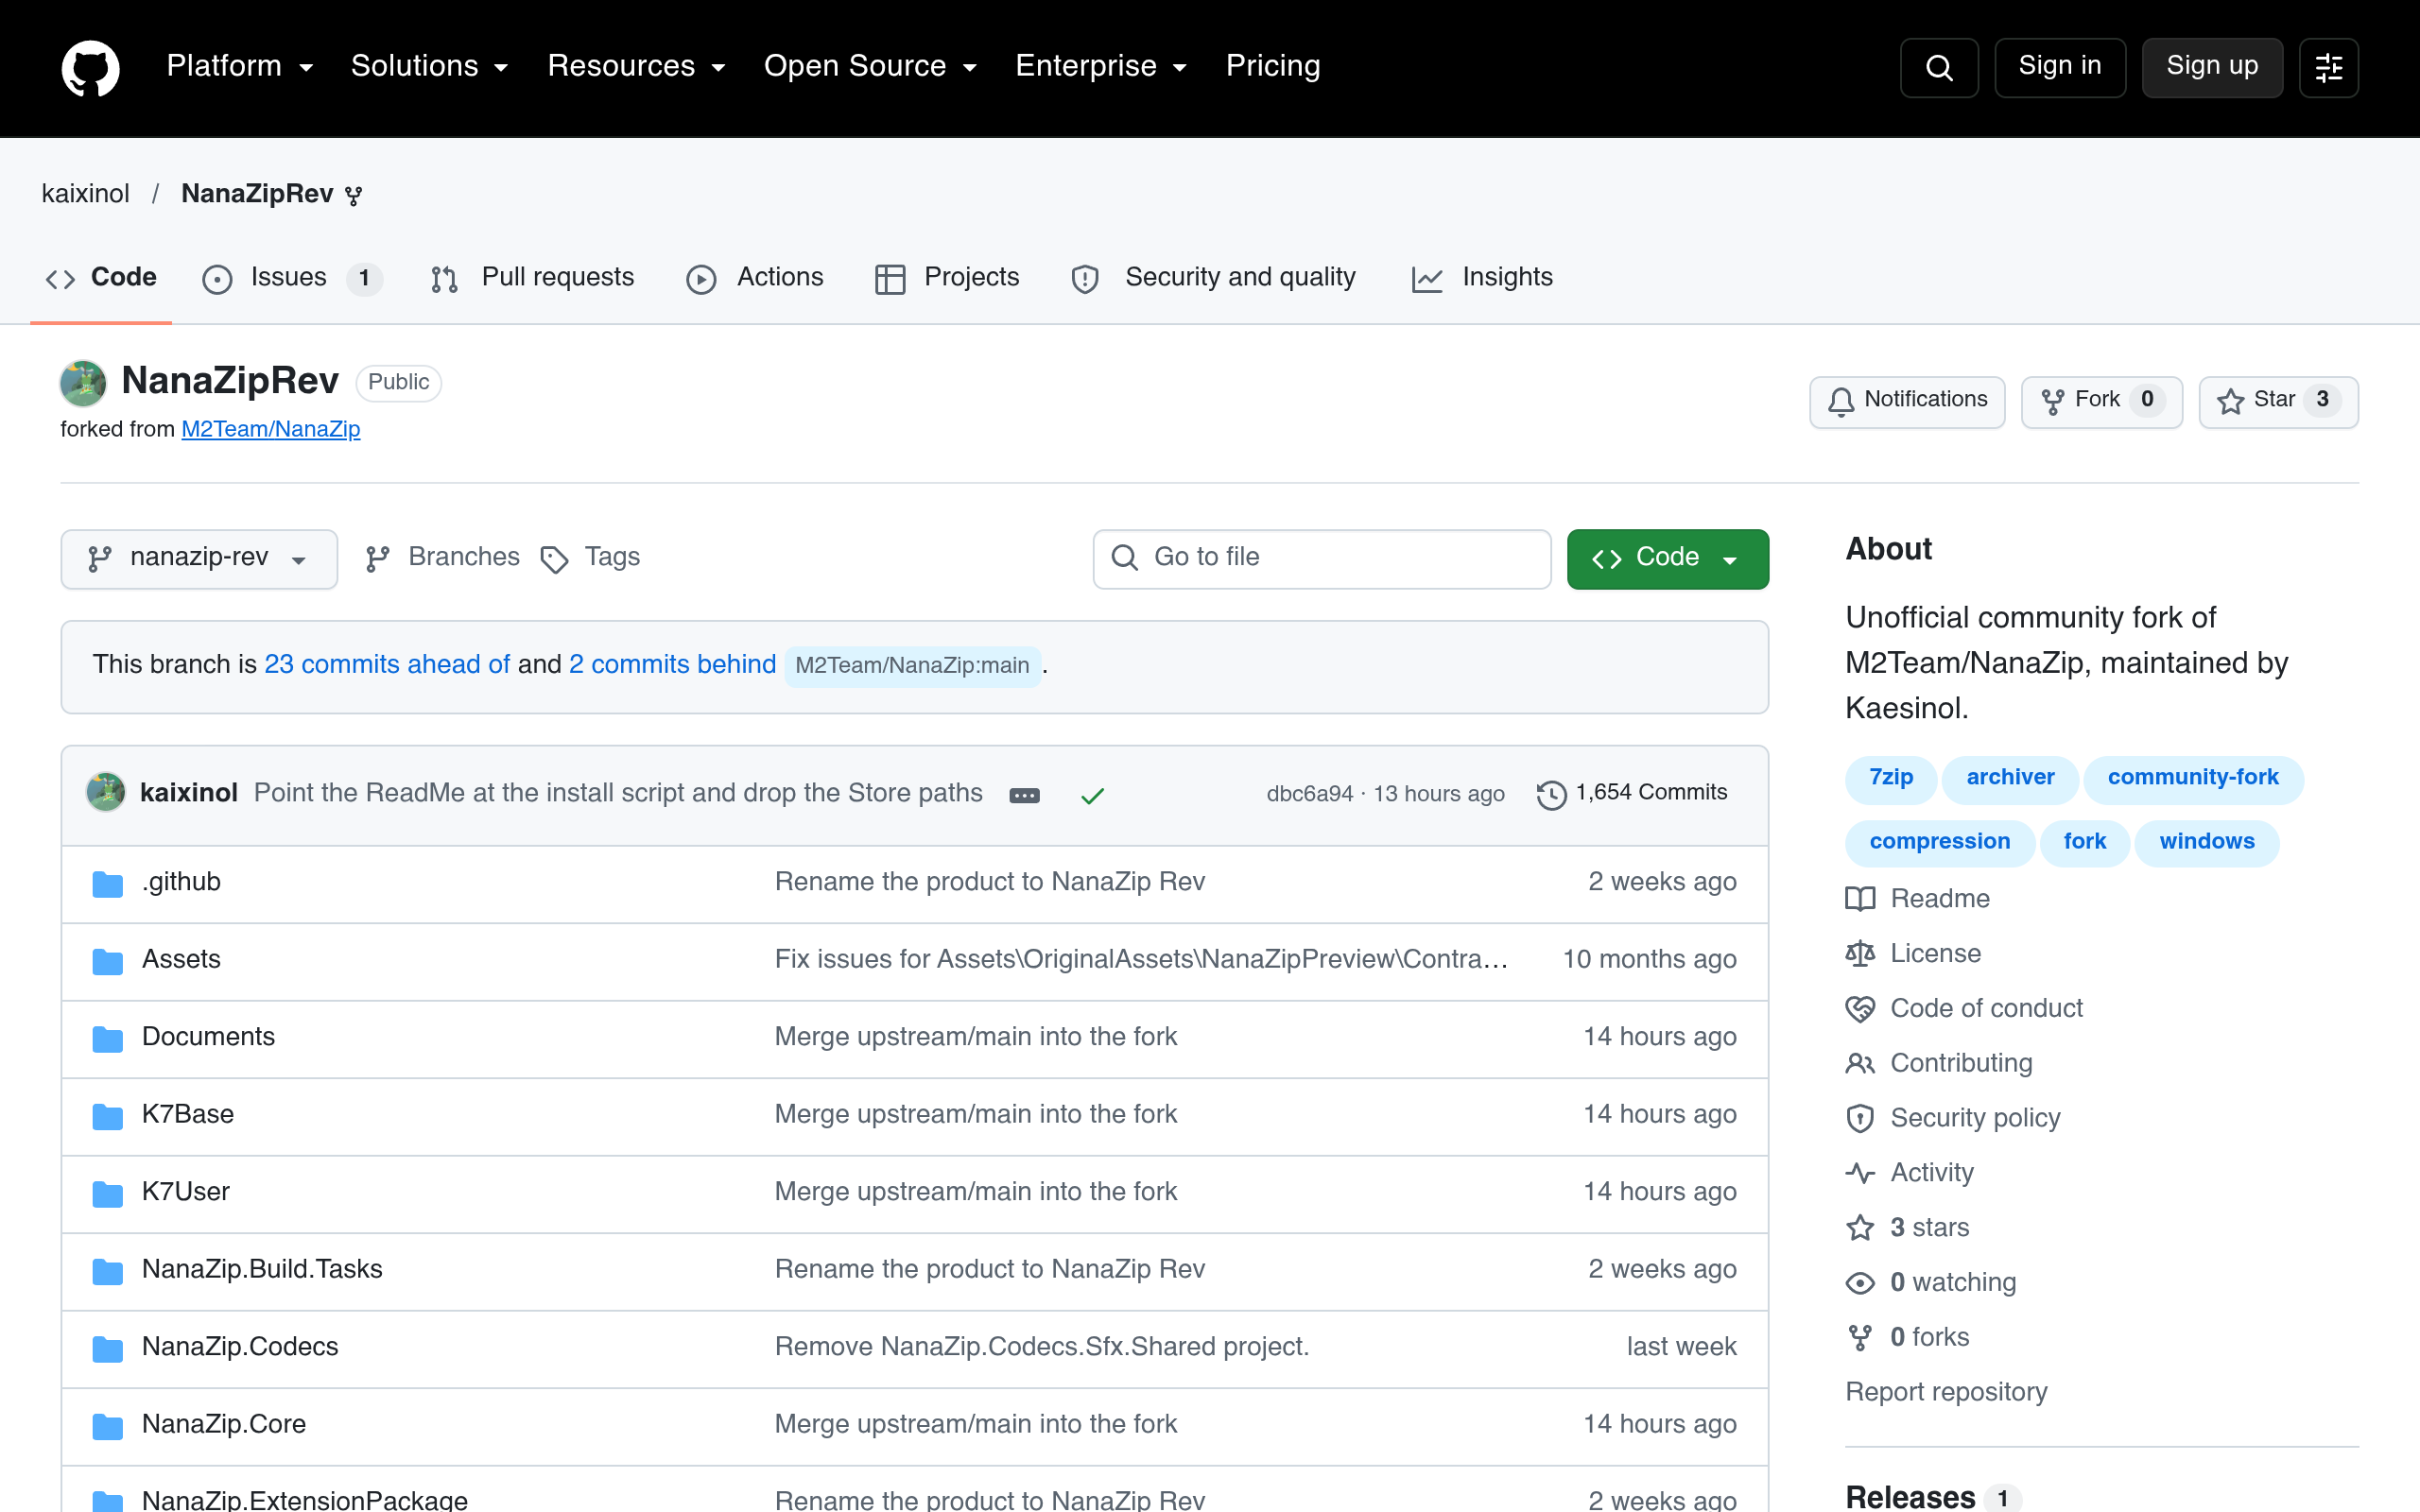The width and height of the screenshot is (2420, 1512).
Task: Open the appearance settings sliders icon
Action: 2328,68
